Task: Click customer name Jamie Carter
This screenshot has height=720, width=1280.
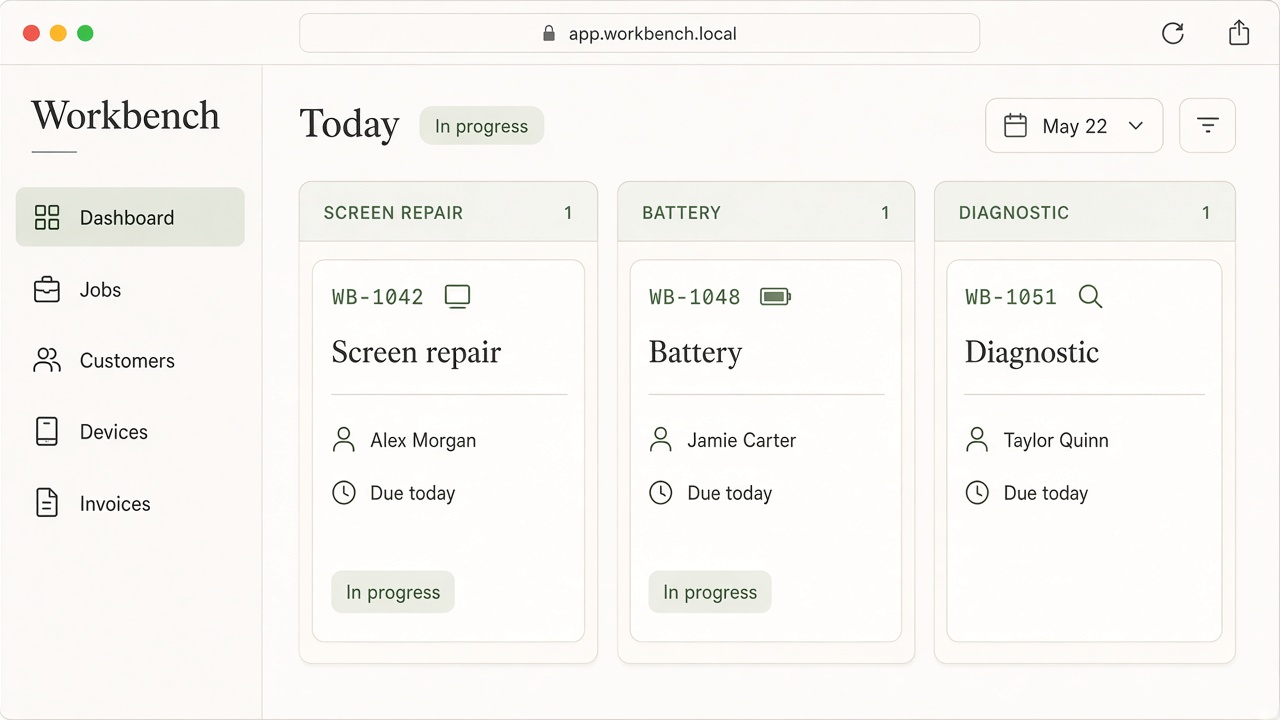Action: pos(742,440)
